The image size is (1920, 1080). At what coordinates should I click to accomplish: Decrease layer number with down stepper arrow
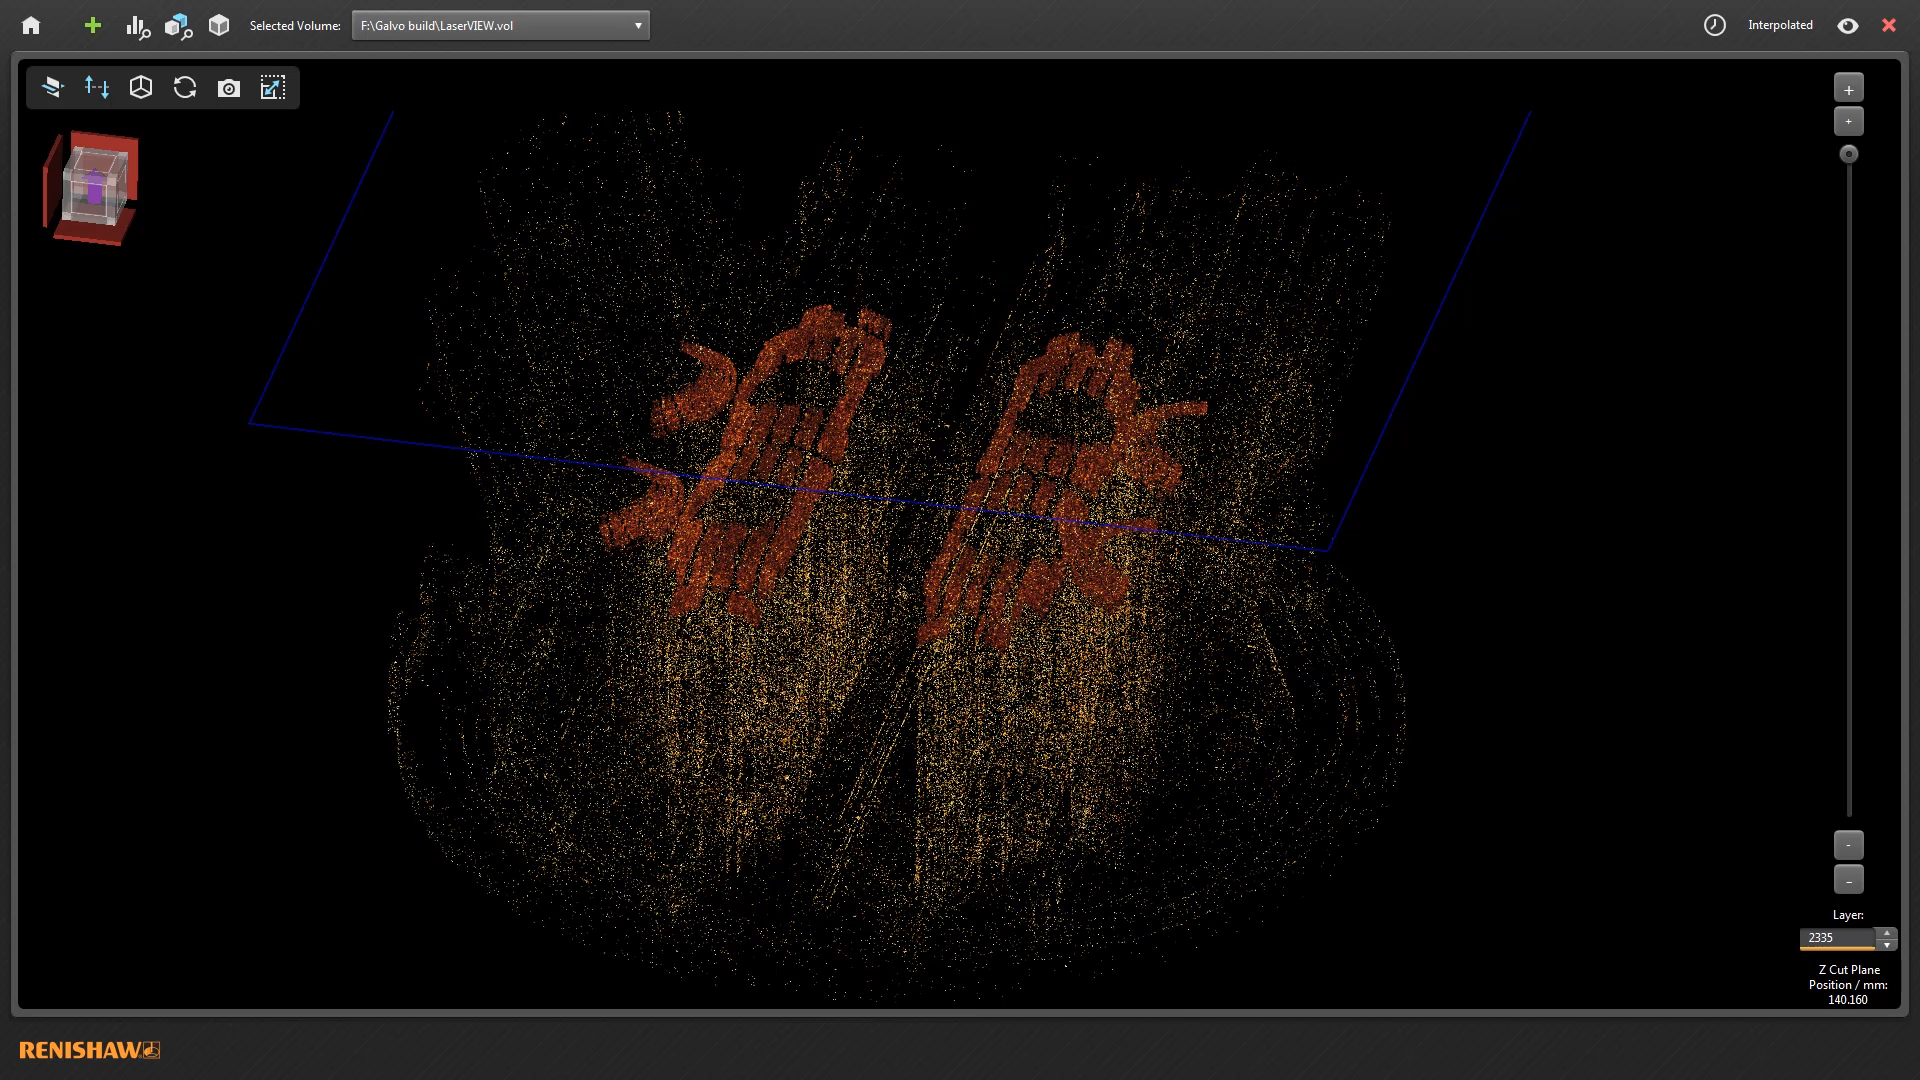coord(1887,945)
